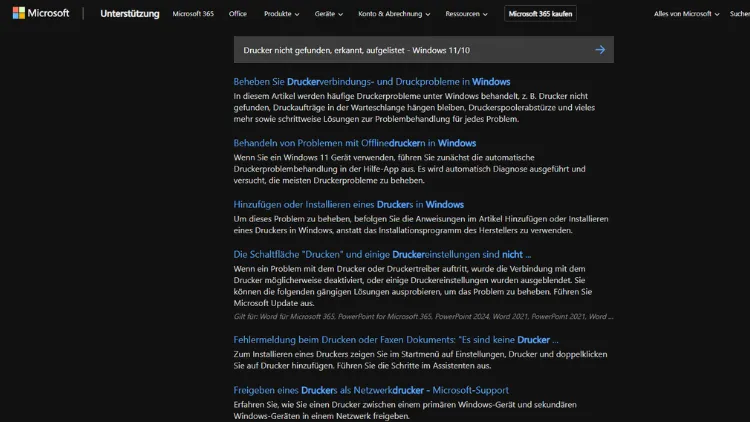This screenshot has width=750, height=422.
Task: Click the Microsoft 365 kaufen button
Action: coord(540,14)
